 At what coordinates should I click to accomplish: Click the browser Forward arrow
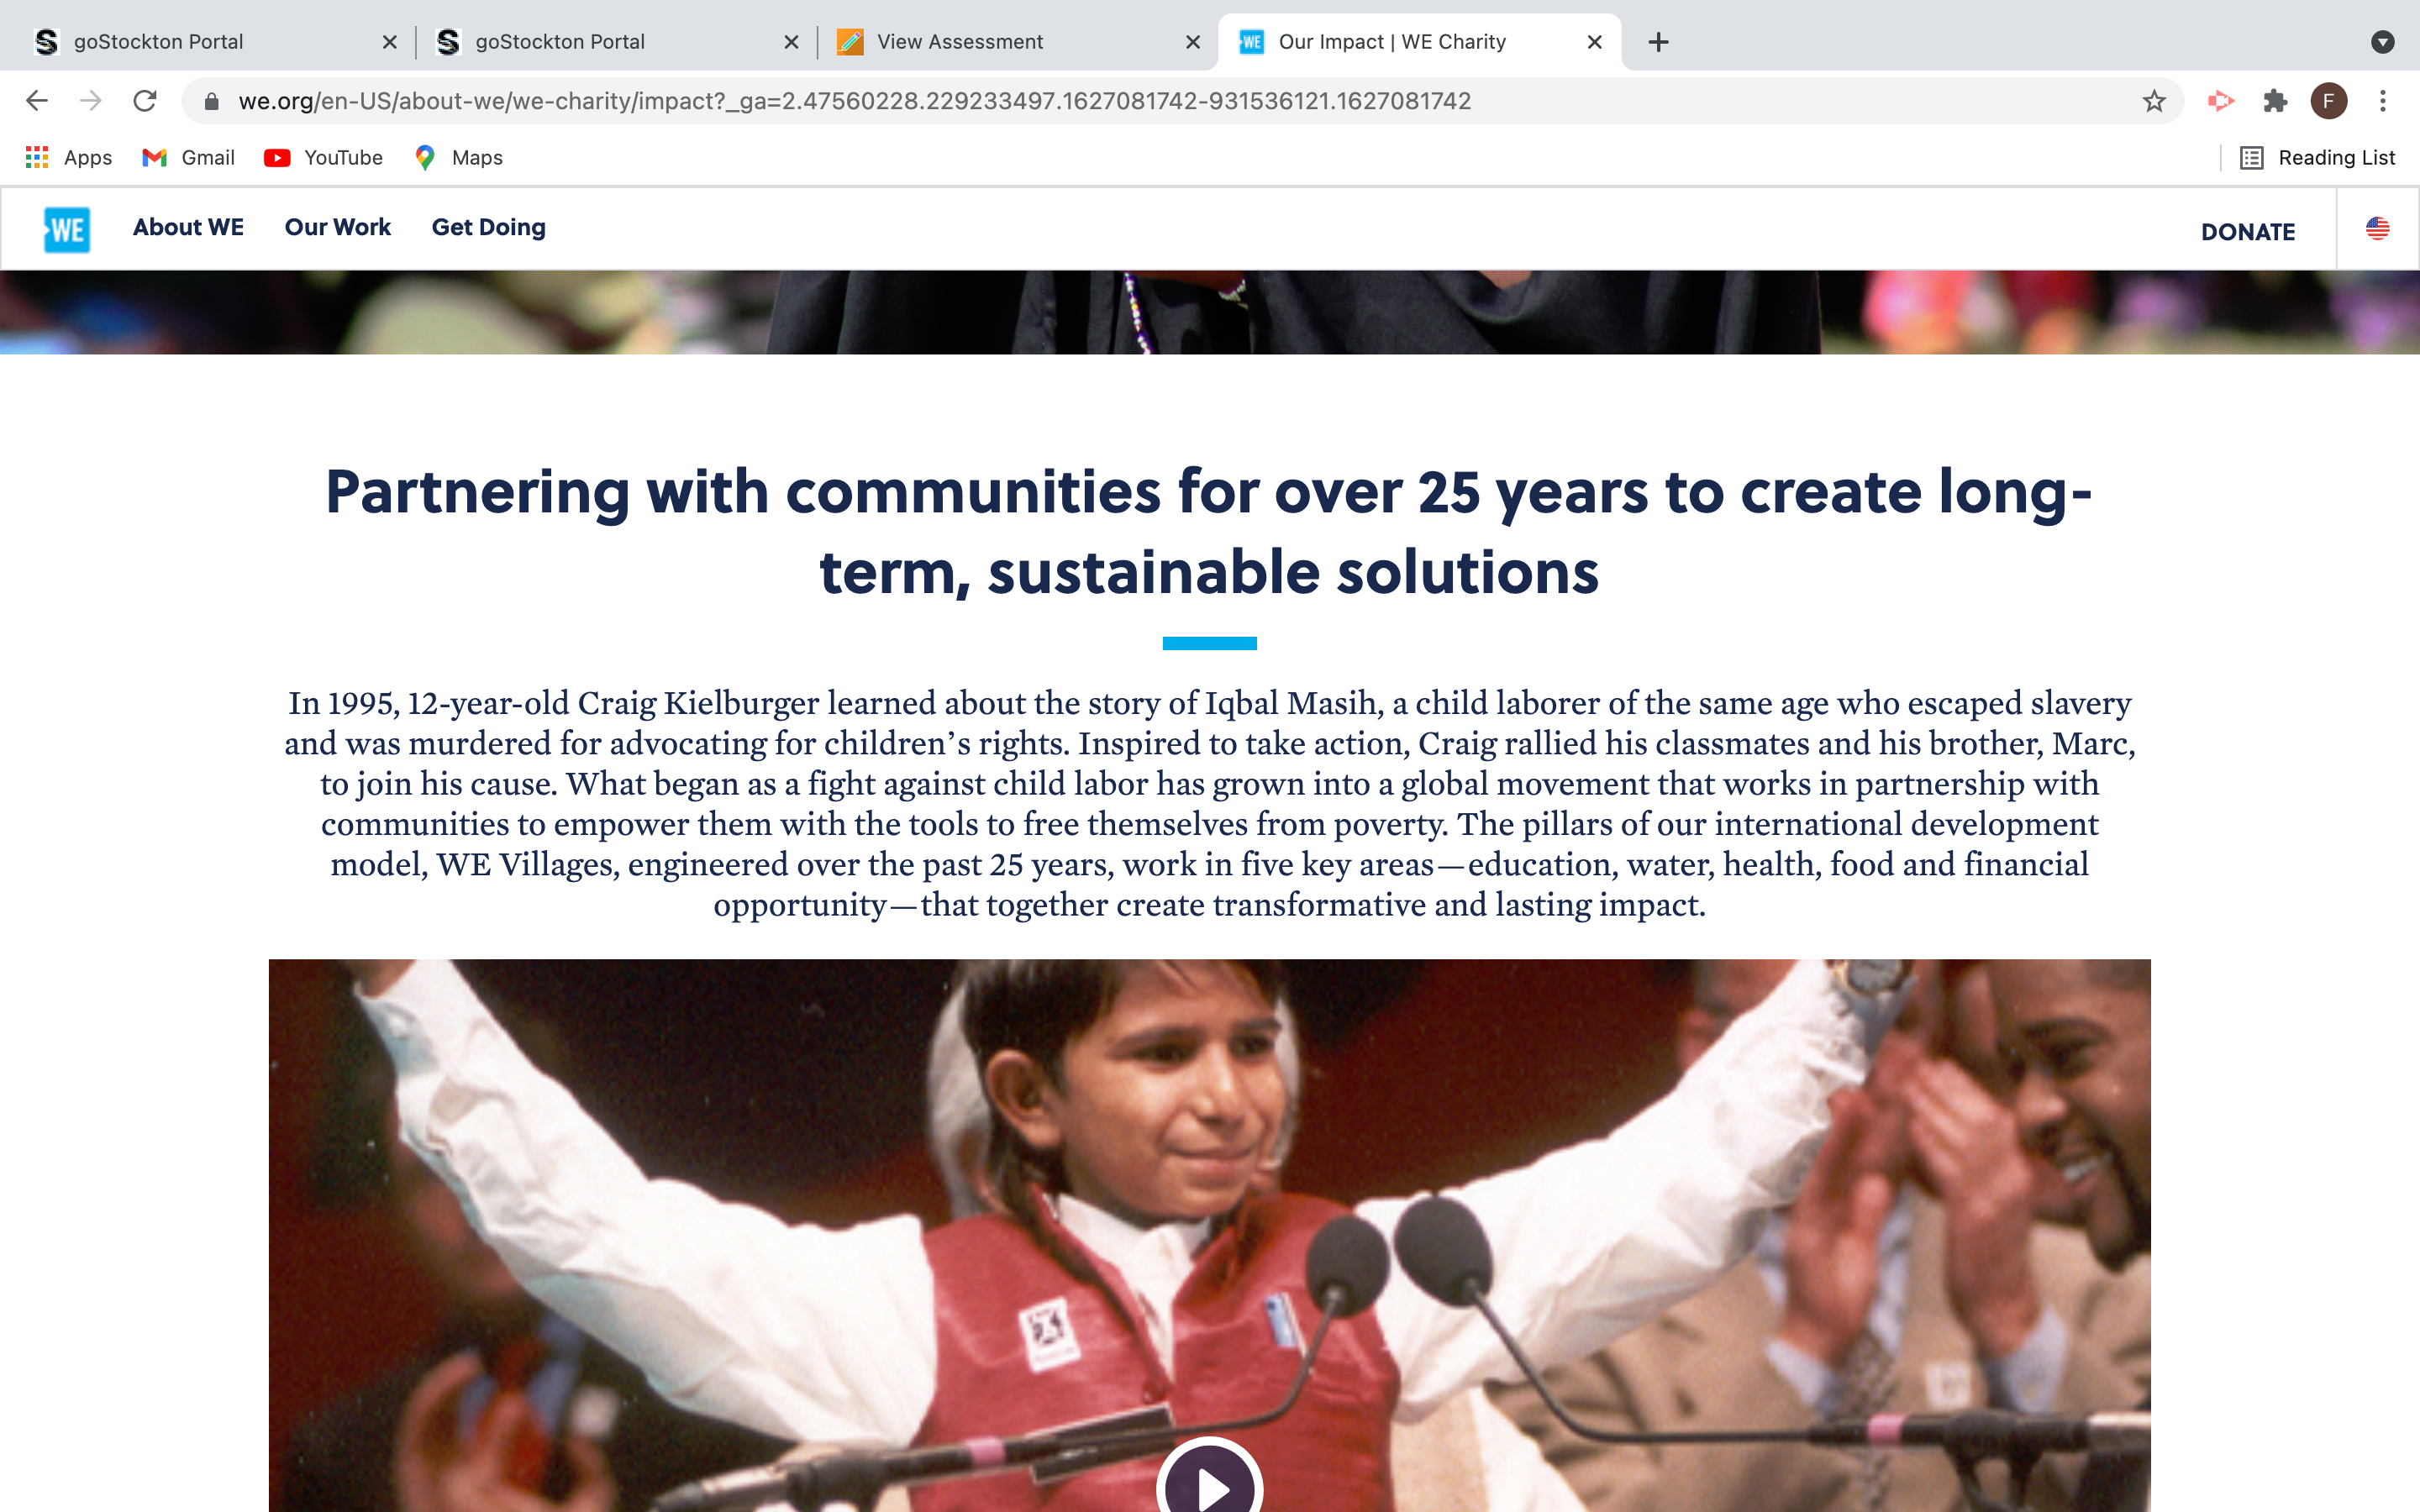click(x=91, y=101)
